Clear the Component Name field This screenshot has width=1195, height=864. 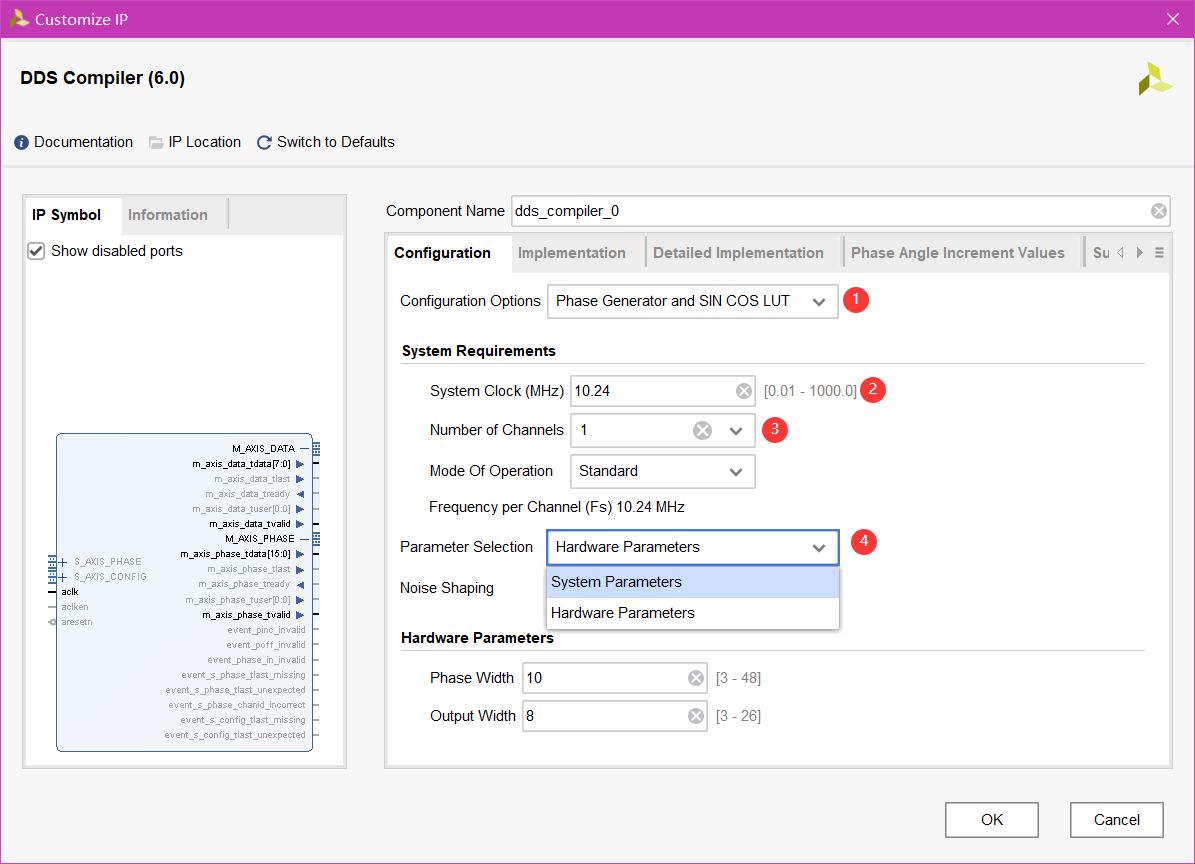[1158, 211]
